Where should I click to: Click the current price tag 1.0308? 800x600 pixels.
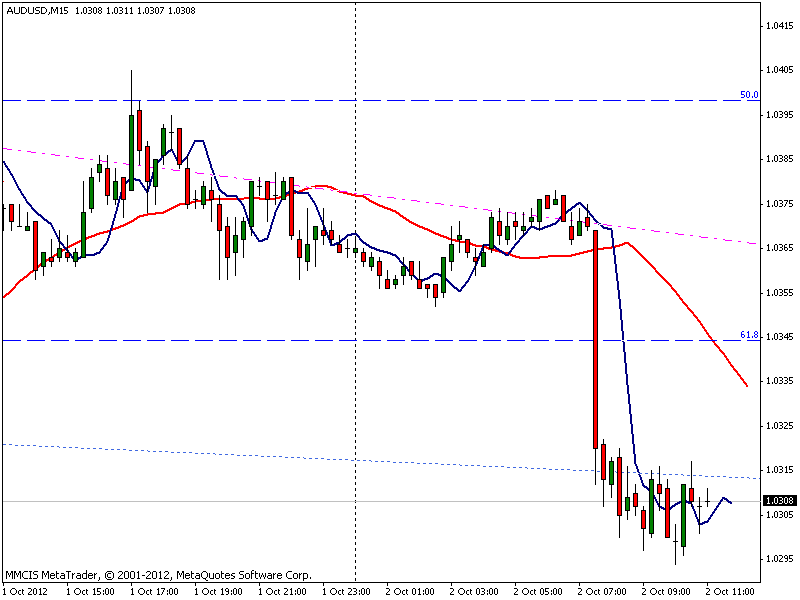[780, 501]
